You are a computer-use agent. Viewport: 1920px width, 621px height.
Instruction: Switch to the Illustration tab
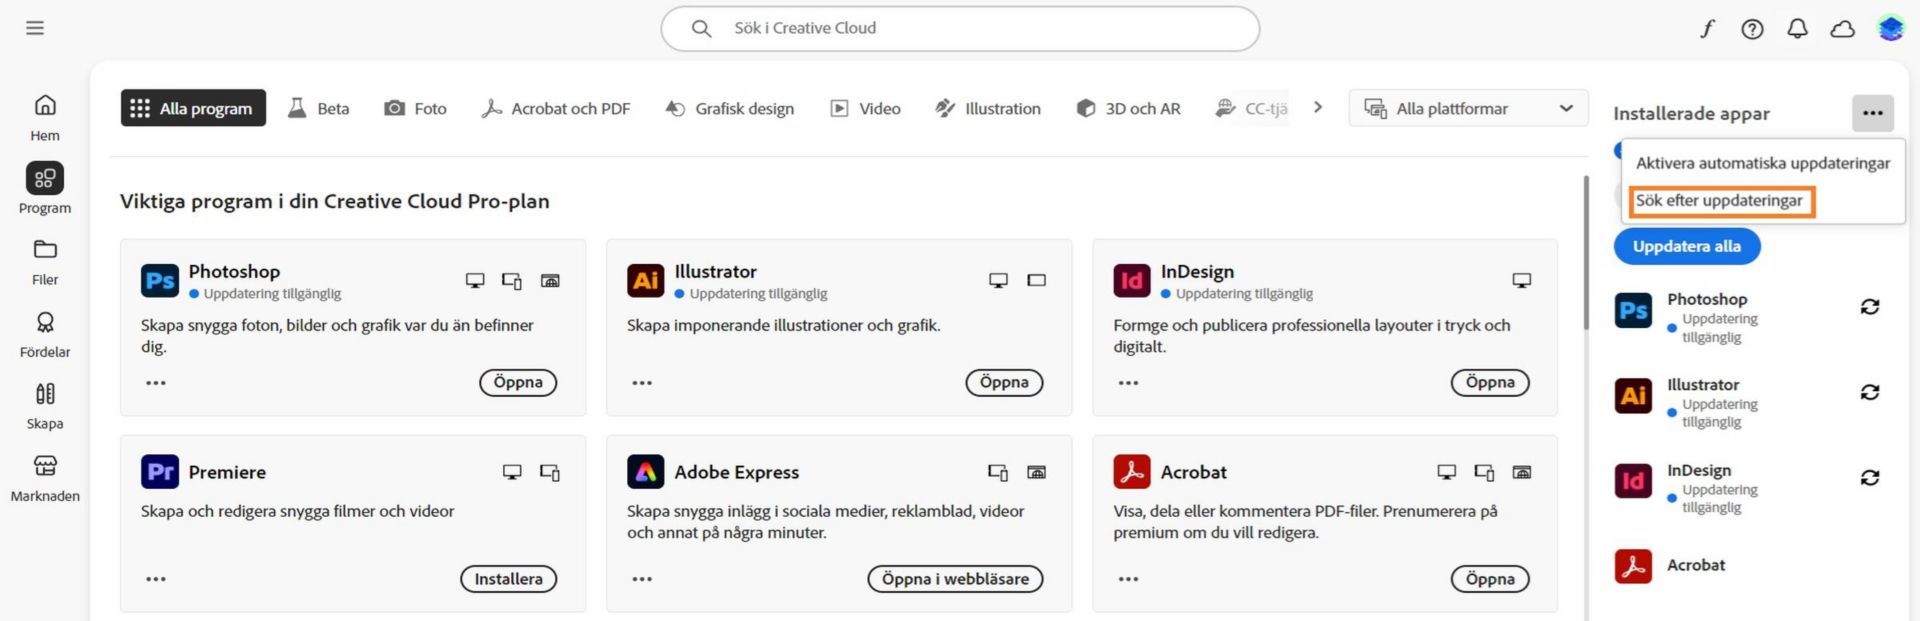tap(988, 108)
